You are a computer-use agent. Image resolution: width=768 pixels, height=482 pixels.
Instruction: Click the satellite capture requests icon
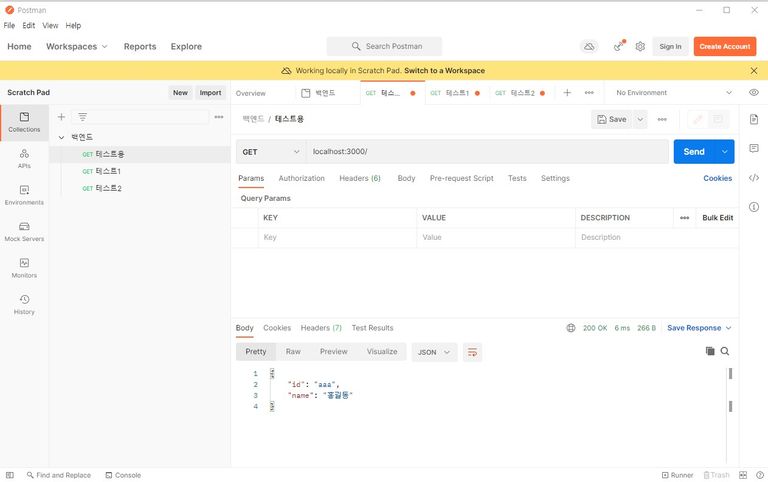(619, 46)
